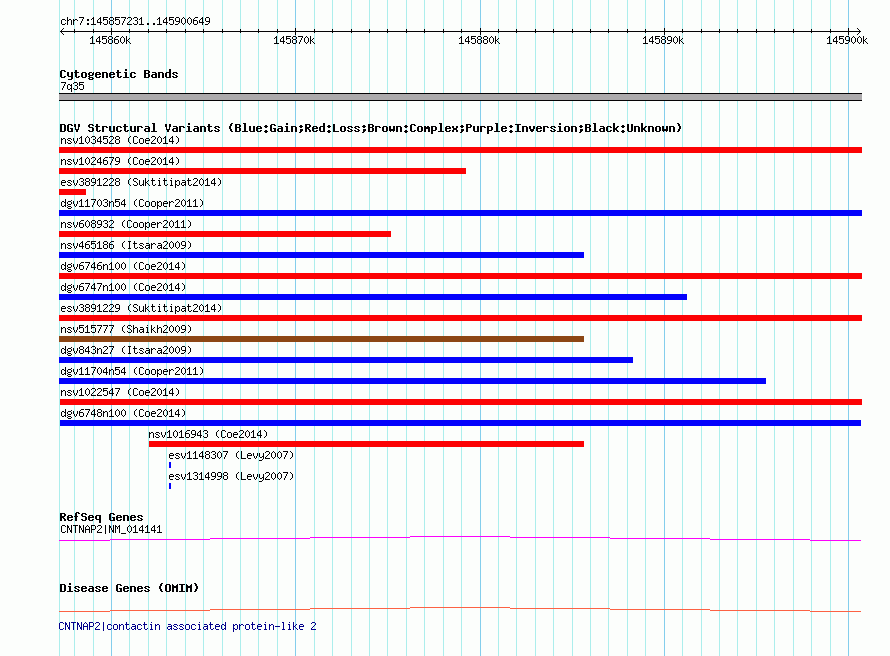Screen dimensions: 890x656
Task: Open nsv1016943 (Coe2014) label
Action: pos(208,434)
